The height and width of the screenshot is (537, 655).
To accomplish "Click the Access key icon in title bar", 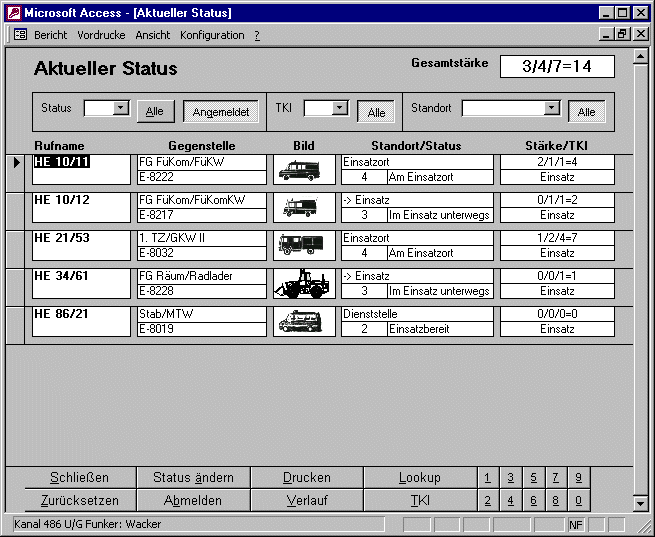I will coord(14,13).
